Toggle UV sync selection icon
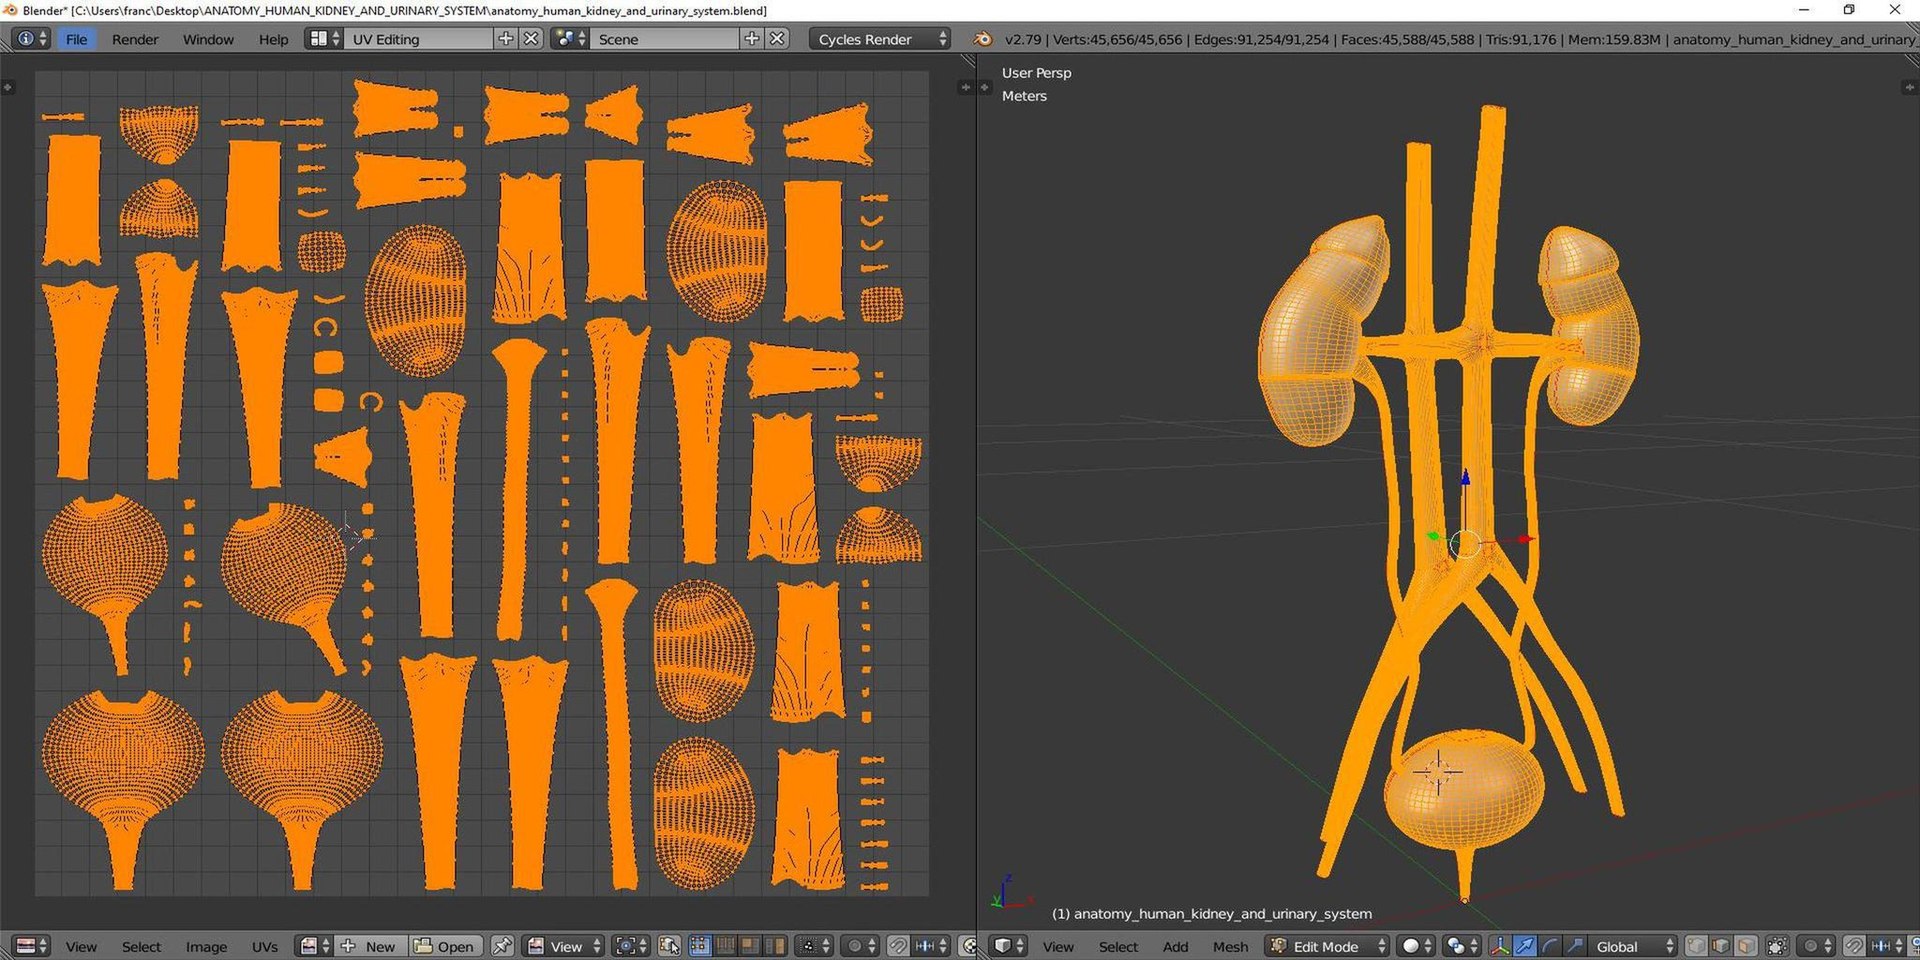1920x960 pixels. click(669, 946)
